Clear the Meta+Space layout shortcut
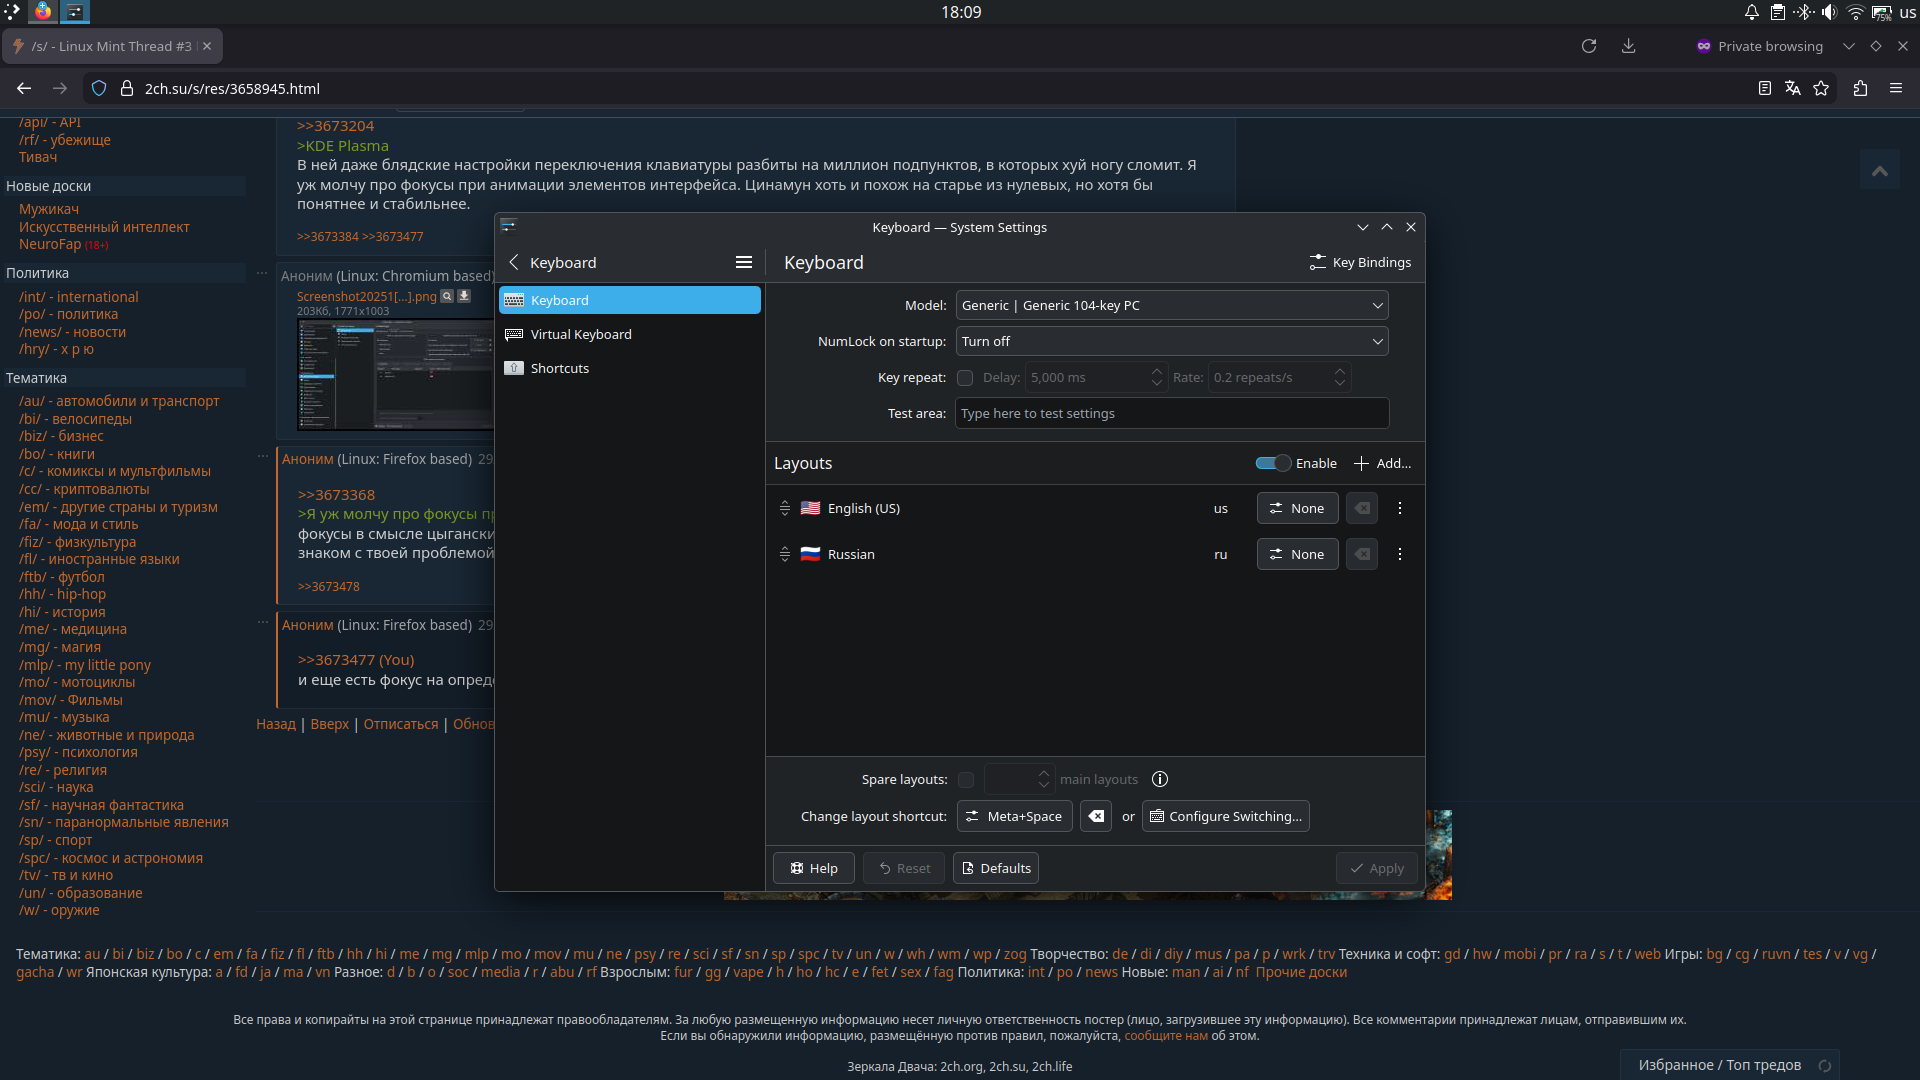 tap(1095, 816)
